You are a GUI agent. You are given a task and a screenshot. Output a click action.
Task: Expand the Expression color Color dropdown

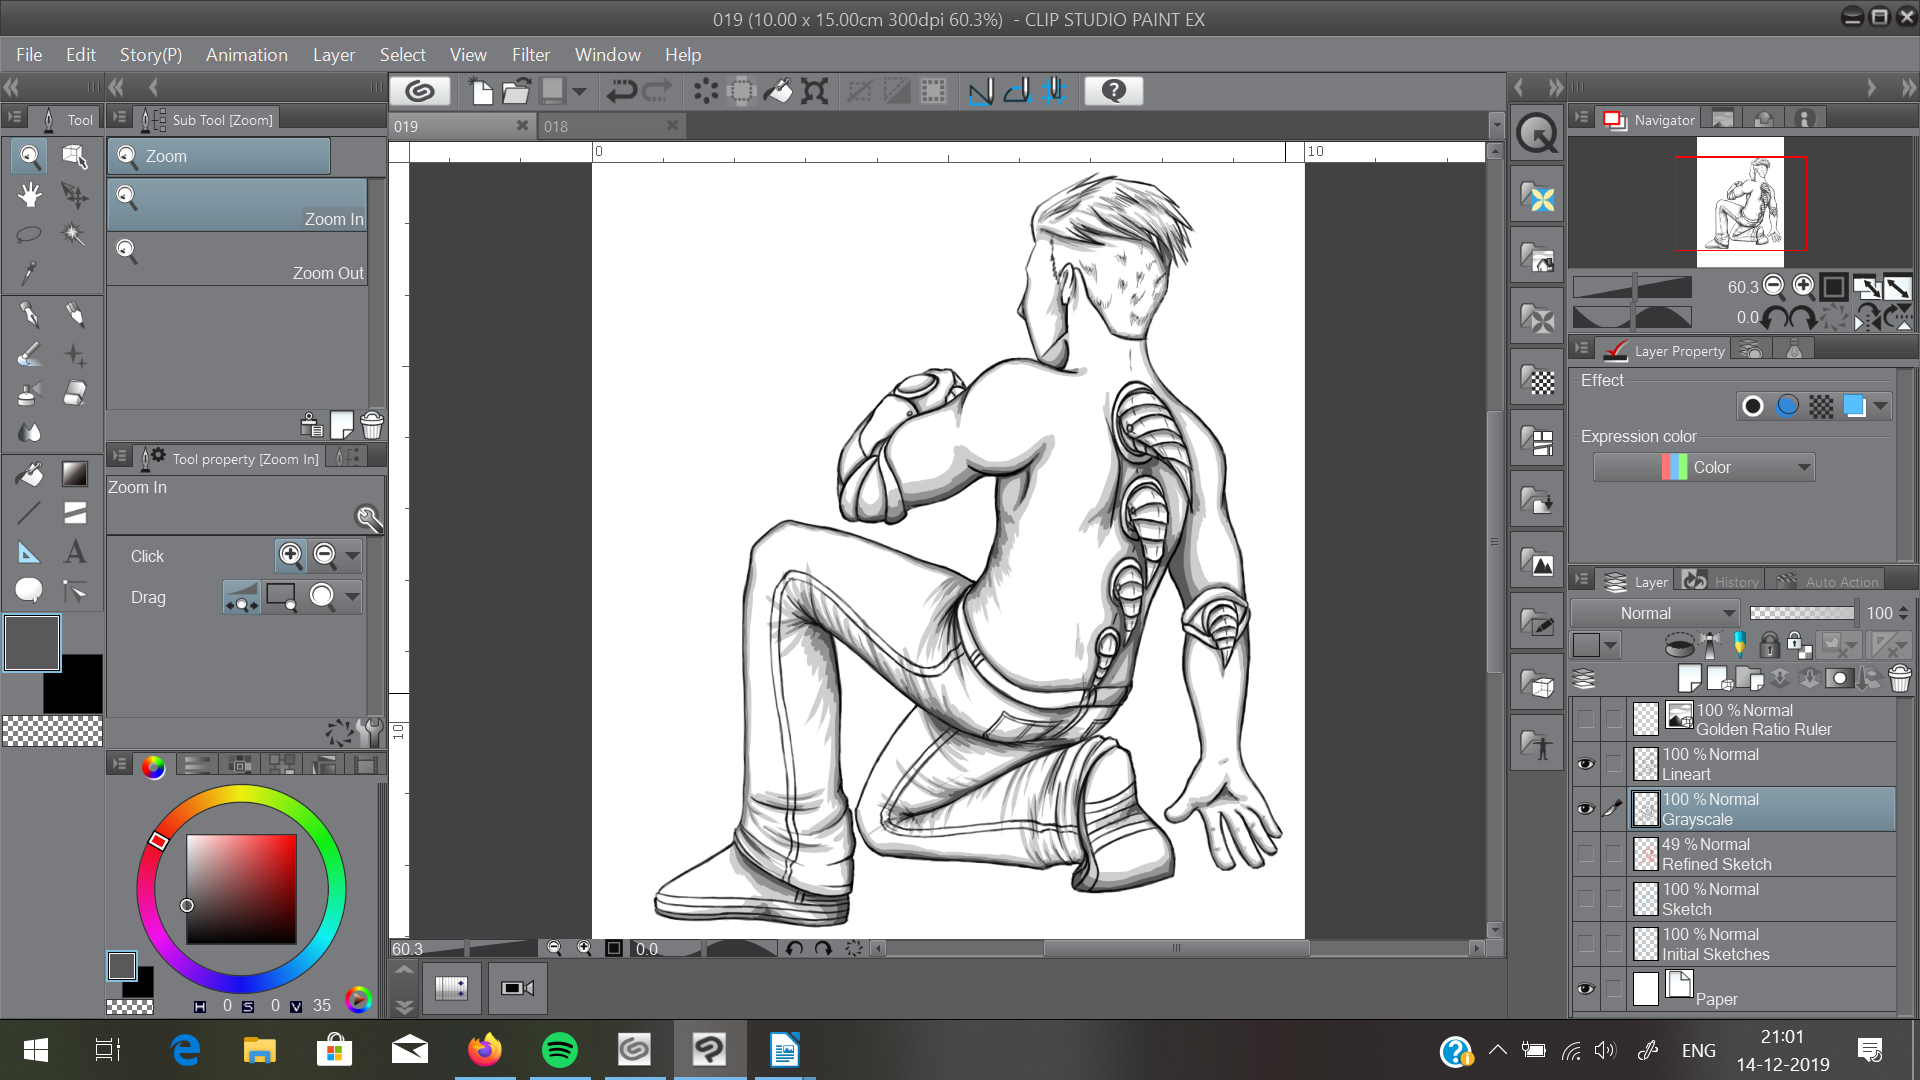click(1703, 467)
